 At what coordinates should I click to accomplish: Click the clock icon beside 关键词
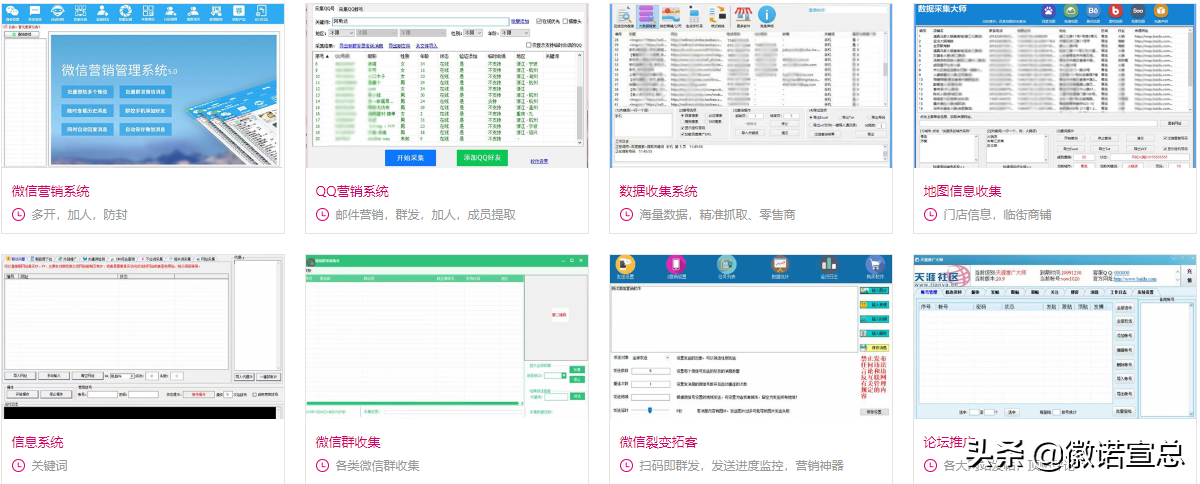tap(18, 465)
